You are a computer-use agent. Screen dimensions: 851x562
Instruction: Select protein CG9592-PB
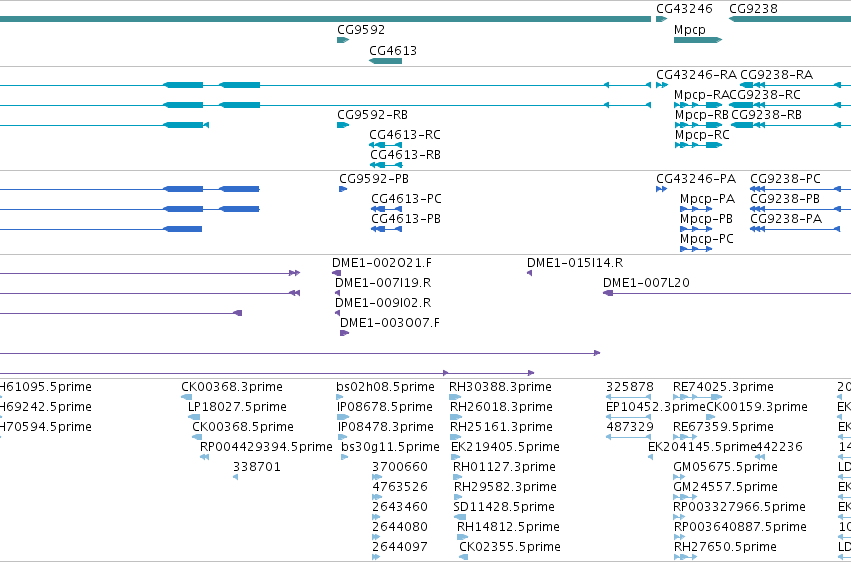[343, 189]
